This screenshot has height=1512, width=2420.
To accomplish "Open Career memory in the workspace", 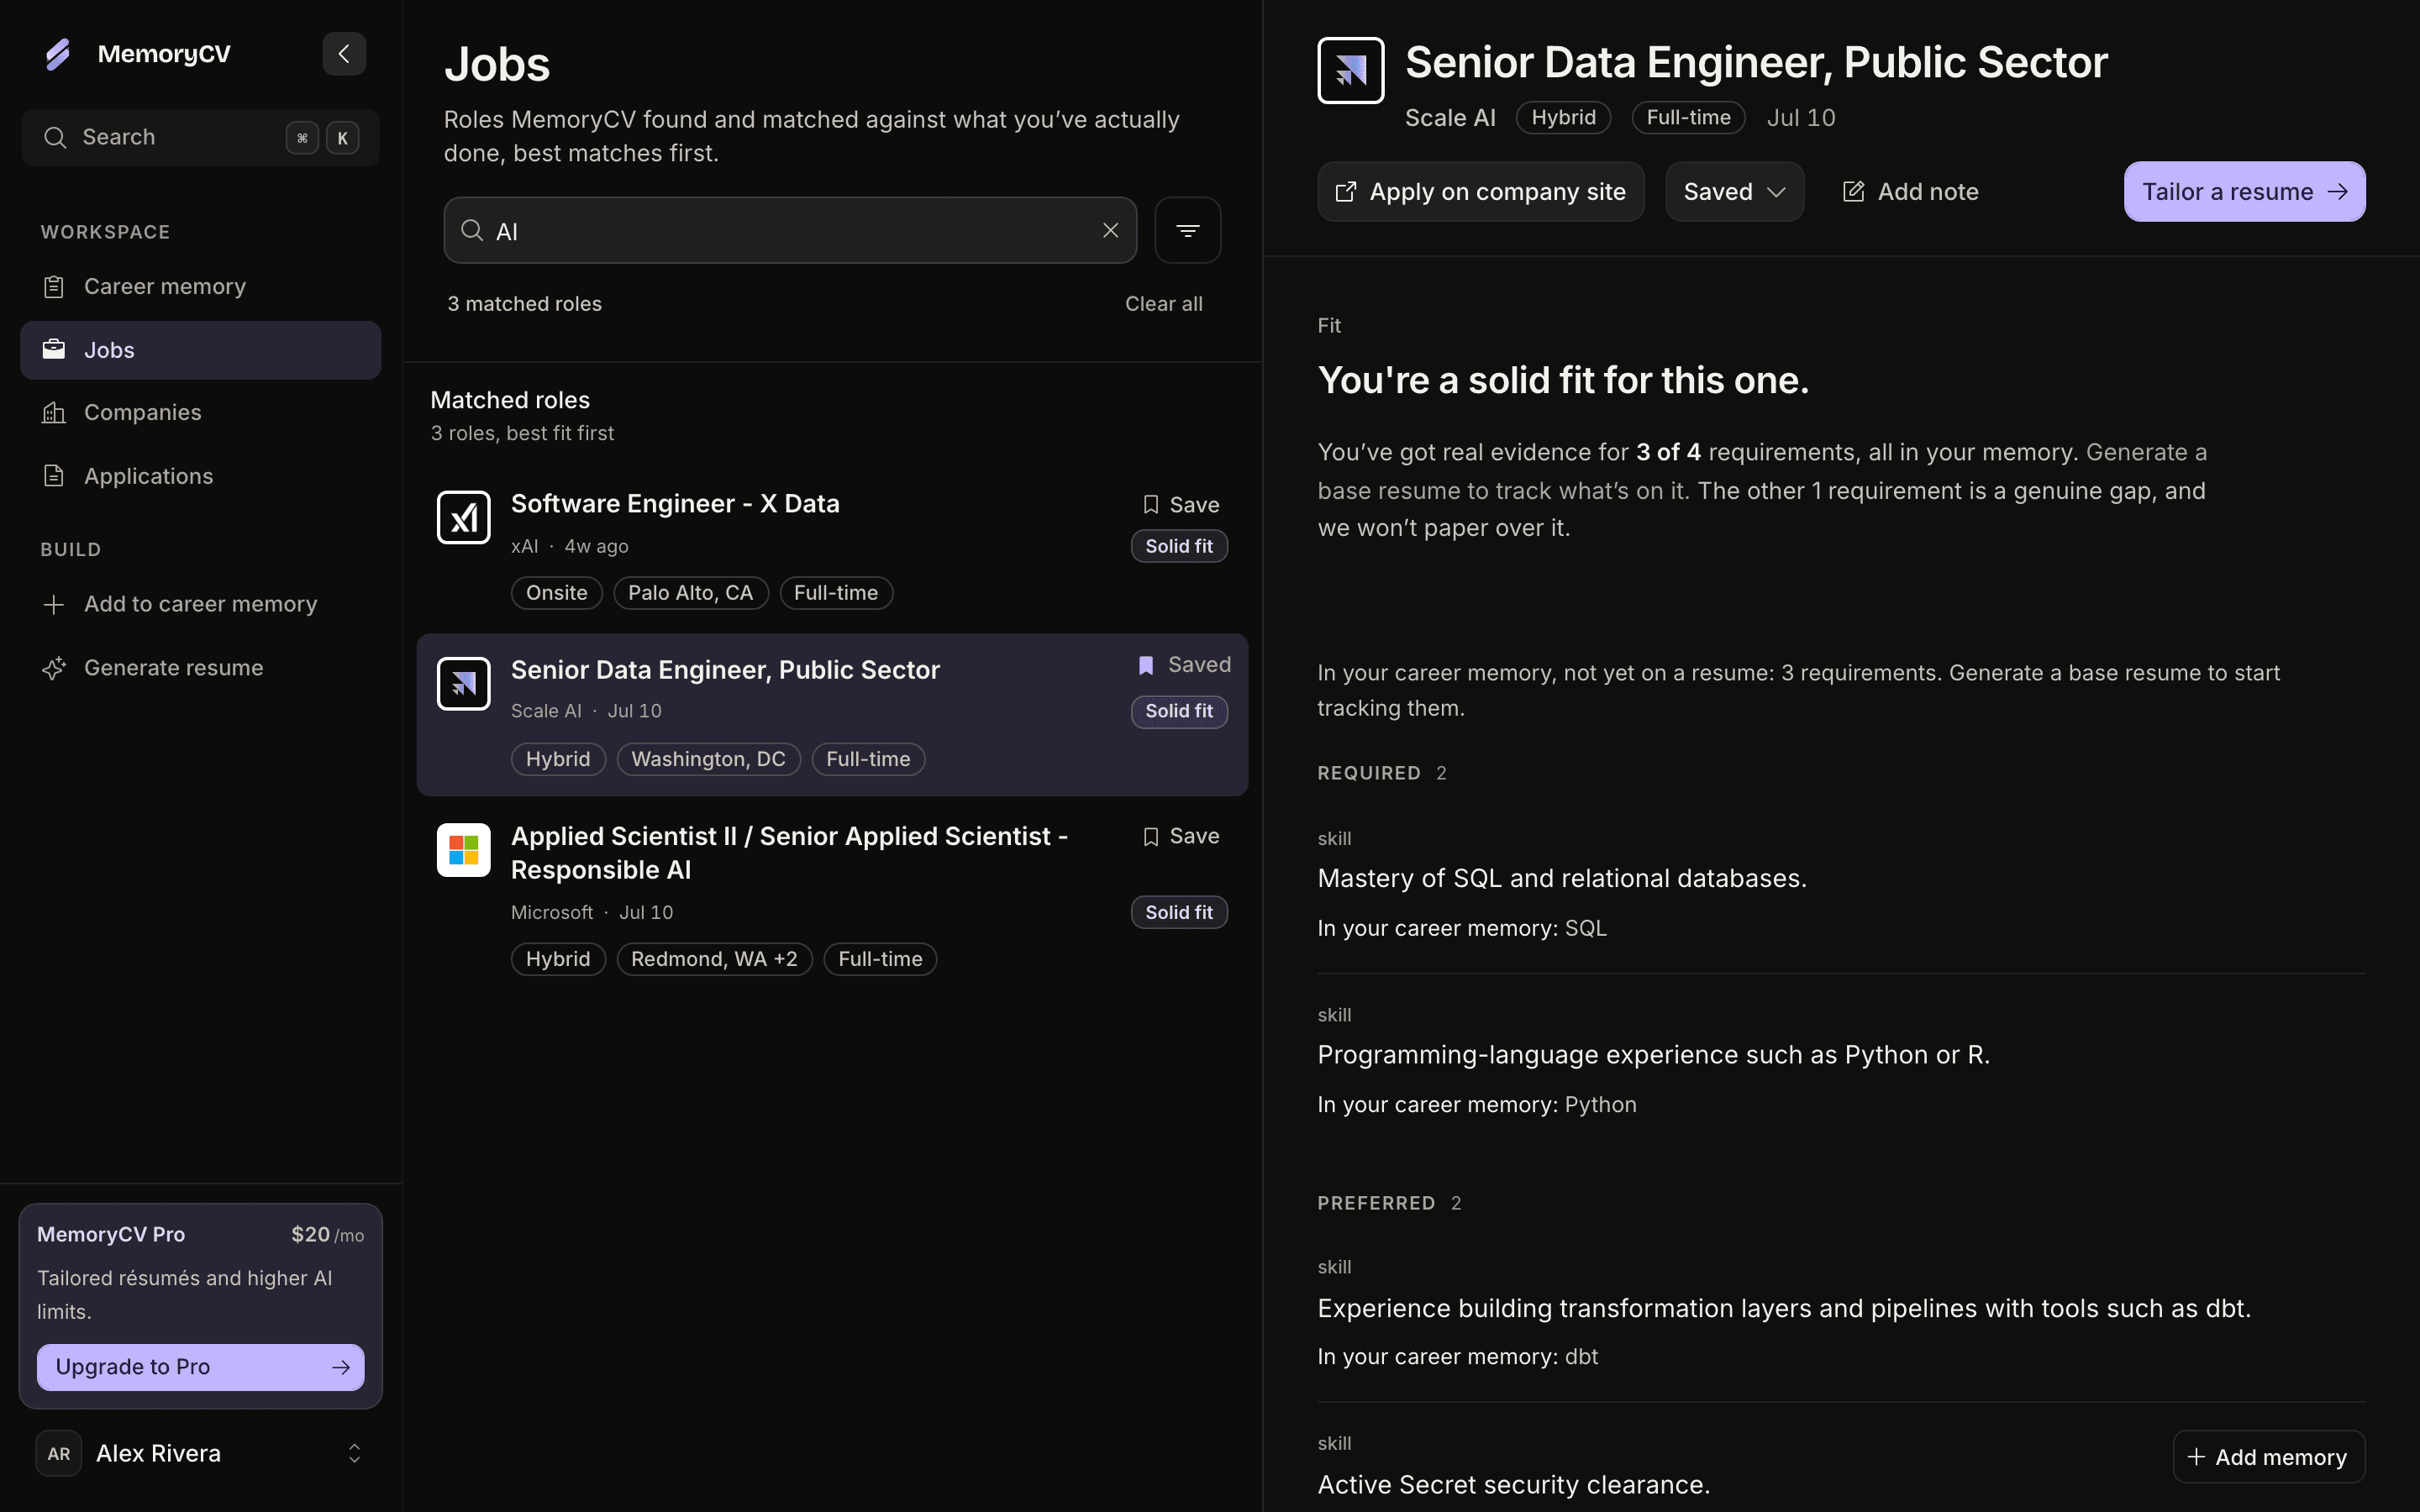I will (200, 287).
